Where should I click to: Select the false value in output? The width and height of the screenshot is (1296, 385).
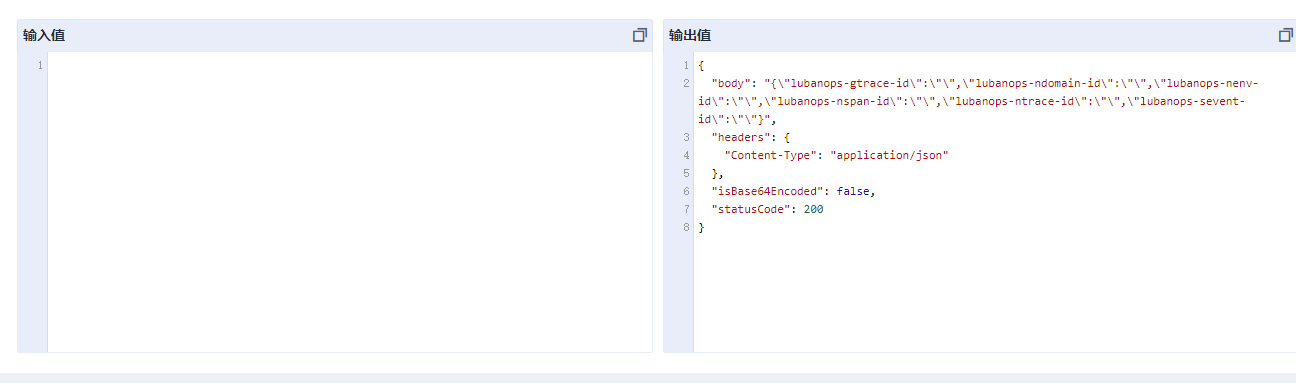tap(853, 191)
